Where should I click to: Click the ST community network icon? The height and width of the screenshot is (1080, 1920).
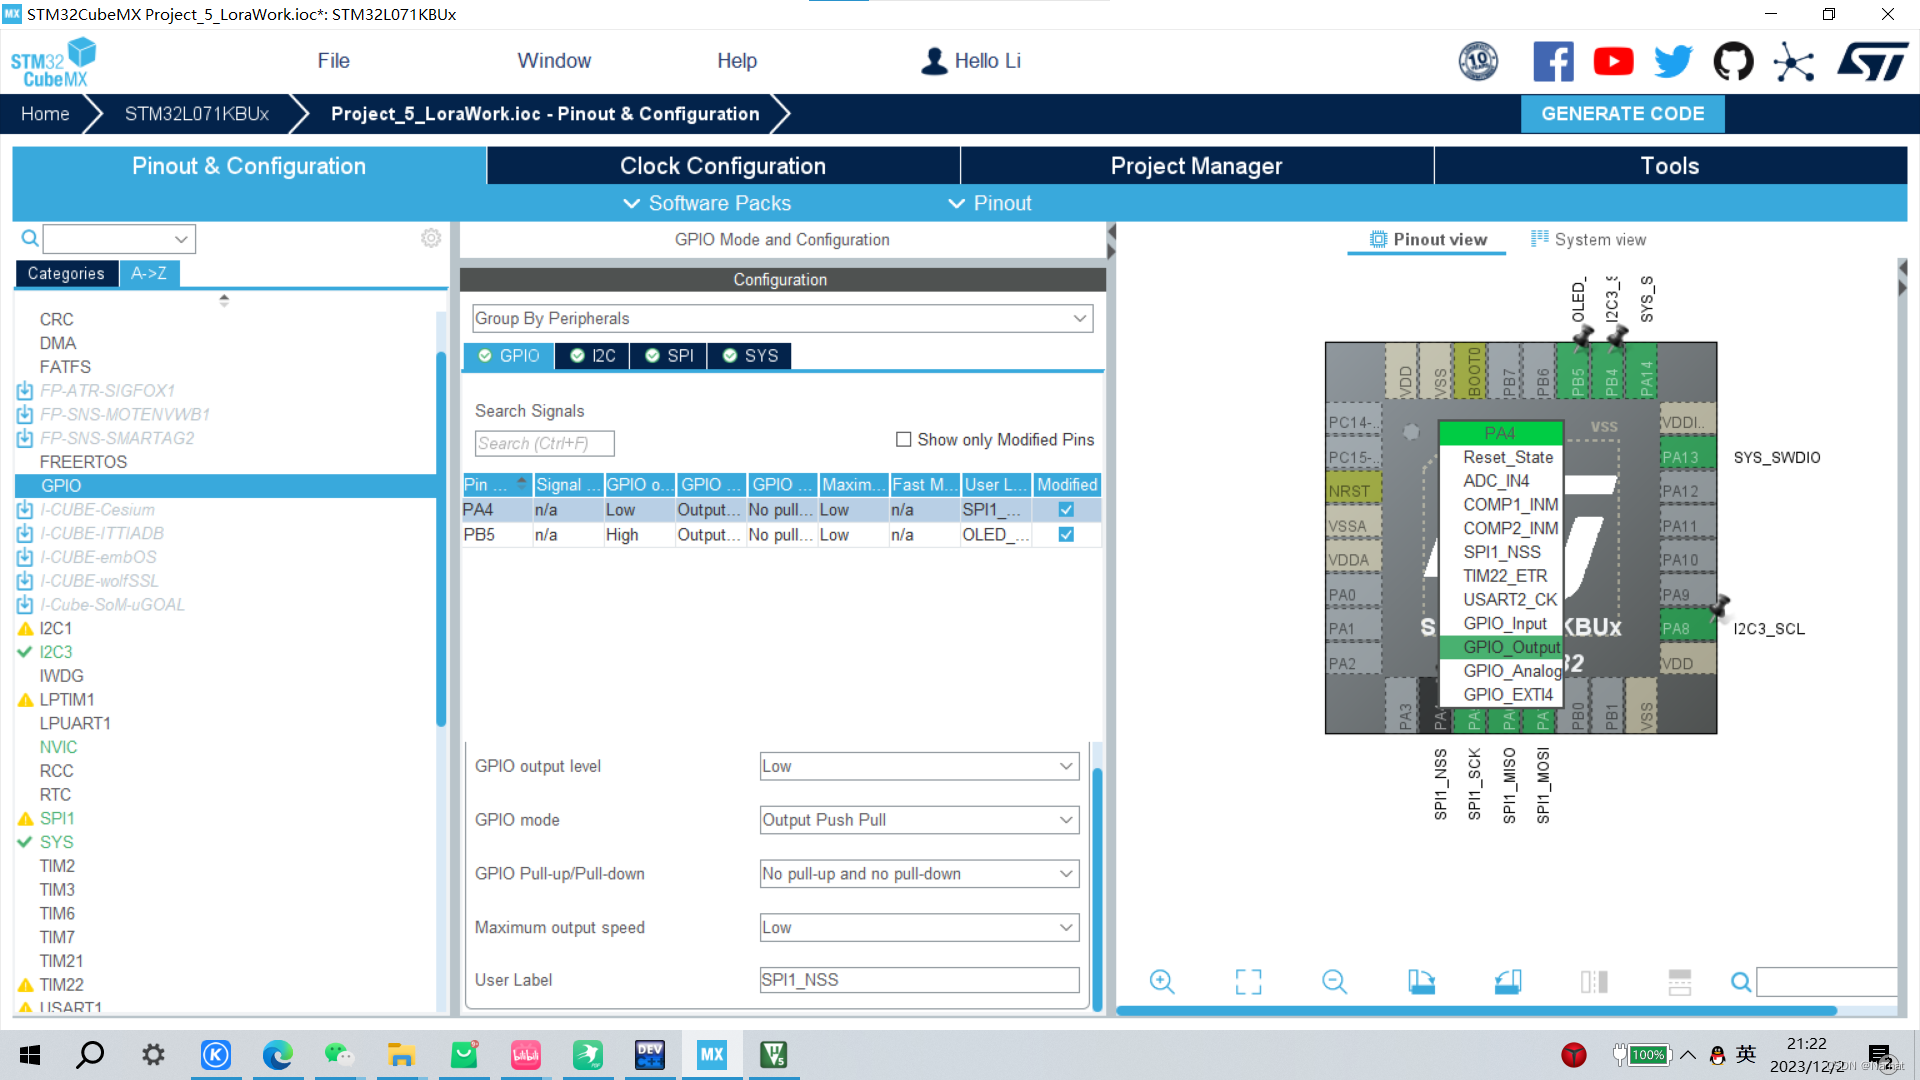click(x=1793, y=62)
